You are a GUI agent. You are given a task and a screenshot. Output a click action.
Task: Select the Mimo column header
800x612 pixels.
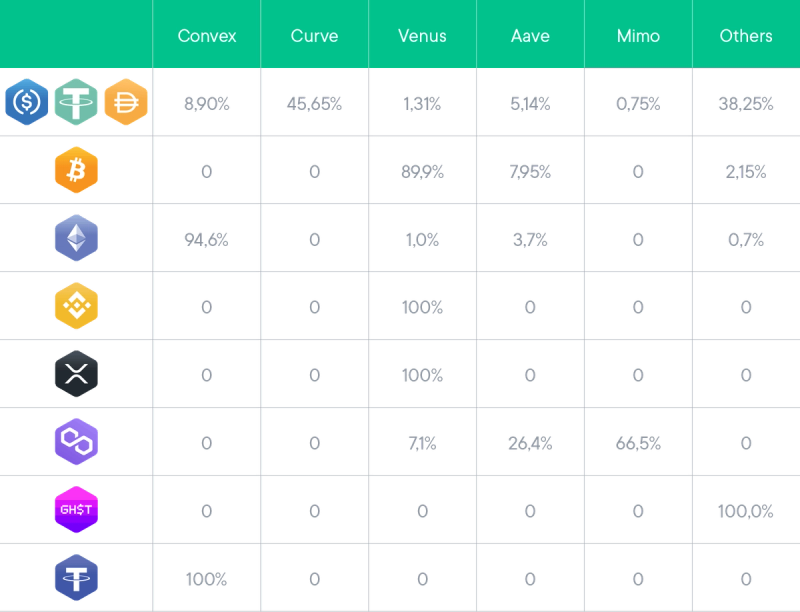tap(638, 36)
